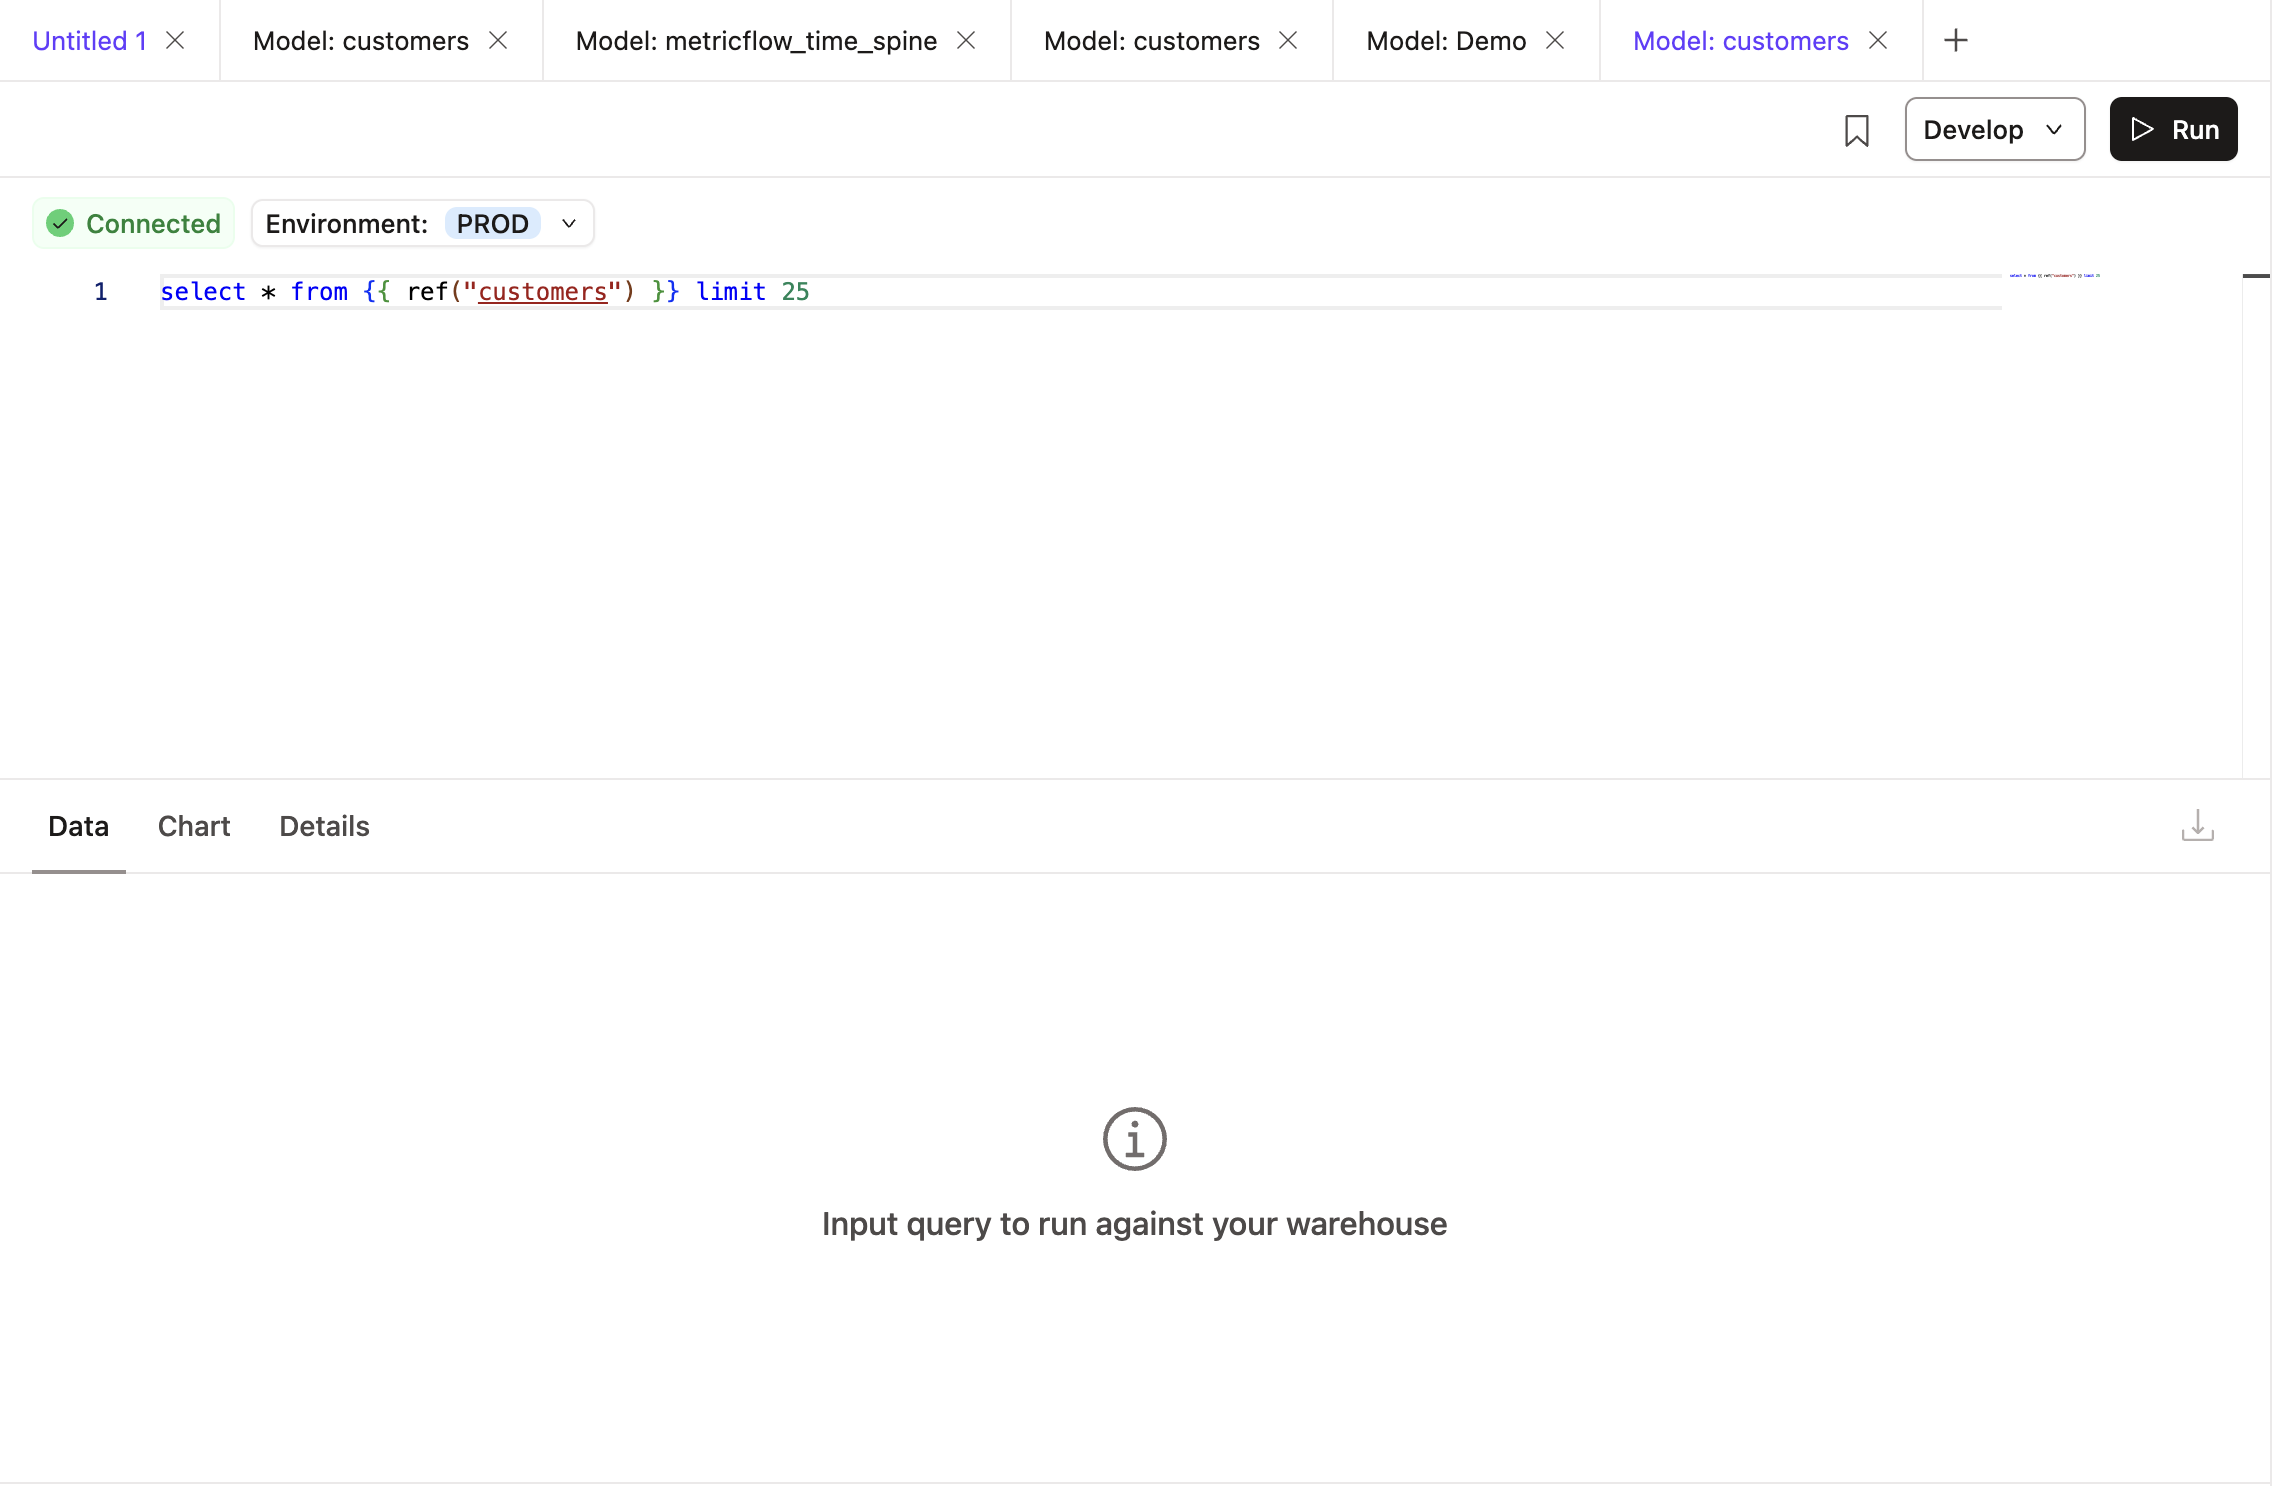Viewport: 2272px width, 1486px height.
Task: Click the green Connected status checkmark
Action: point(60,223)
